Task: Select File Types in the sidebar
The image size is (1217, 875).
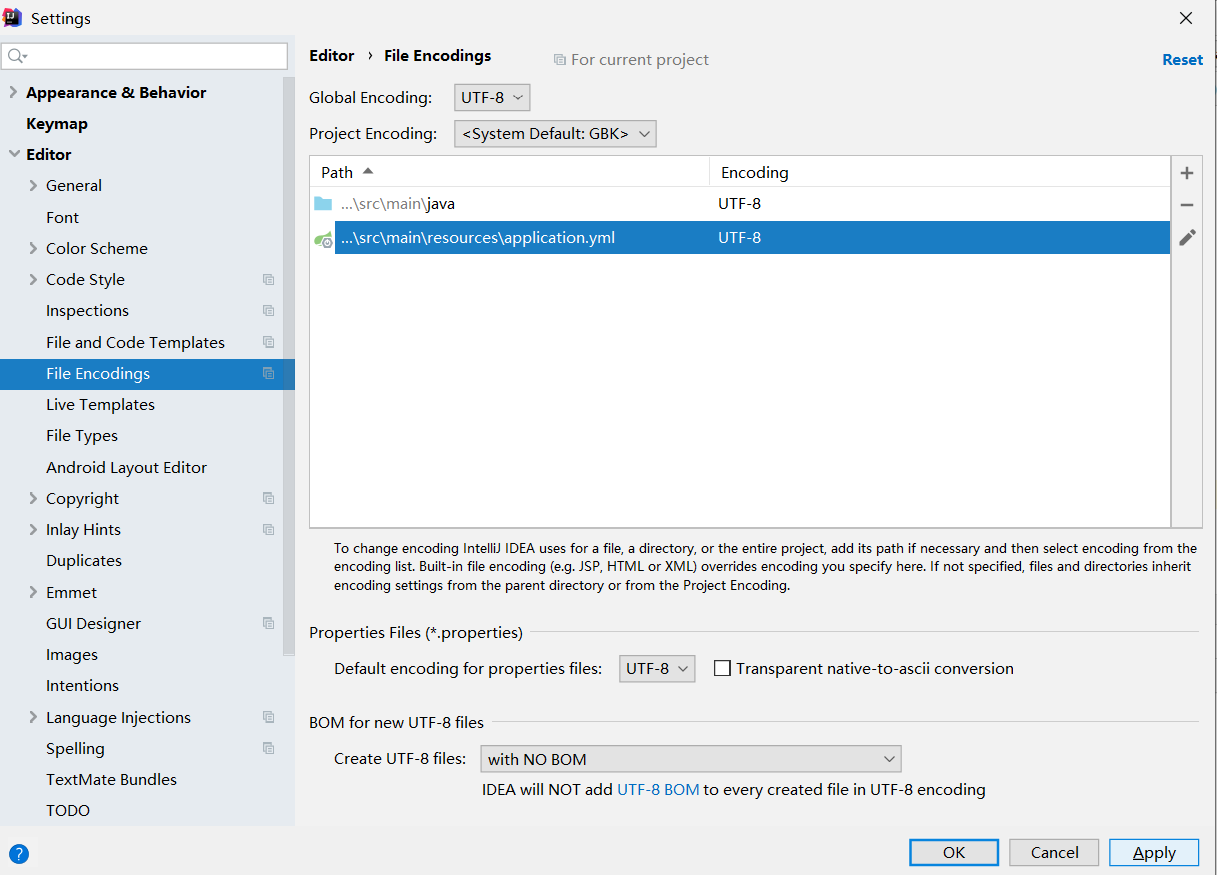Action: (83, 435)
